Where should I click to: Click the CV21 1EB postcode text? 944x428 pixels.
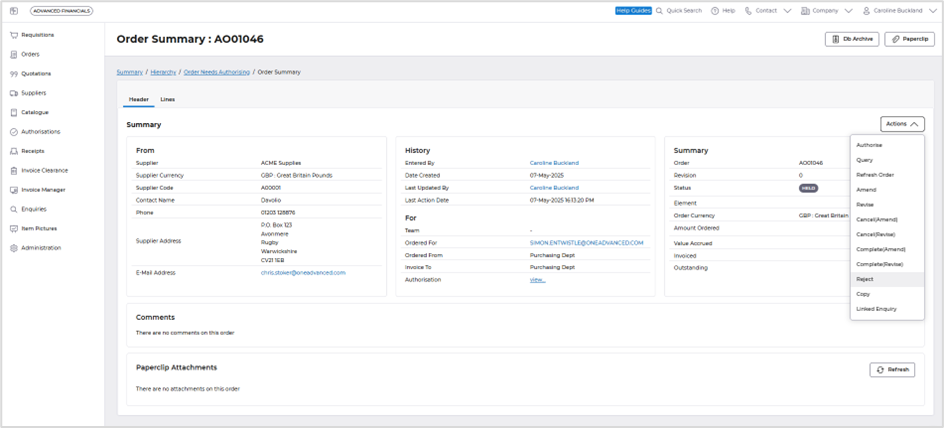(273, 261)
